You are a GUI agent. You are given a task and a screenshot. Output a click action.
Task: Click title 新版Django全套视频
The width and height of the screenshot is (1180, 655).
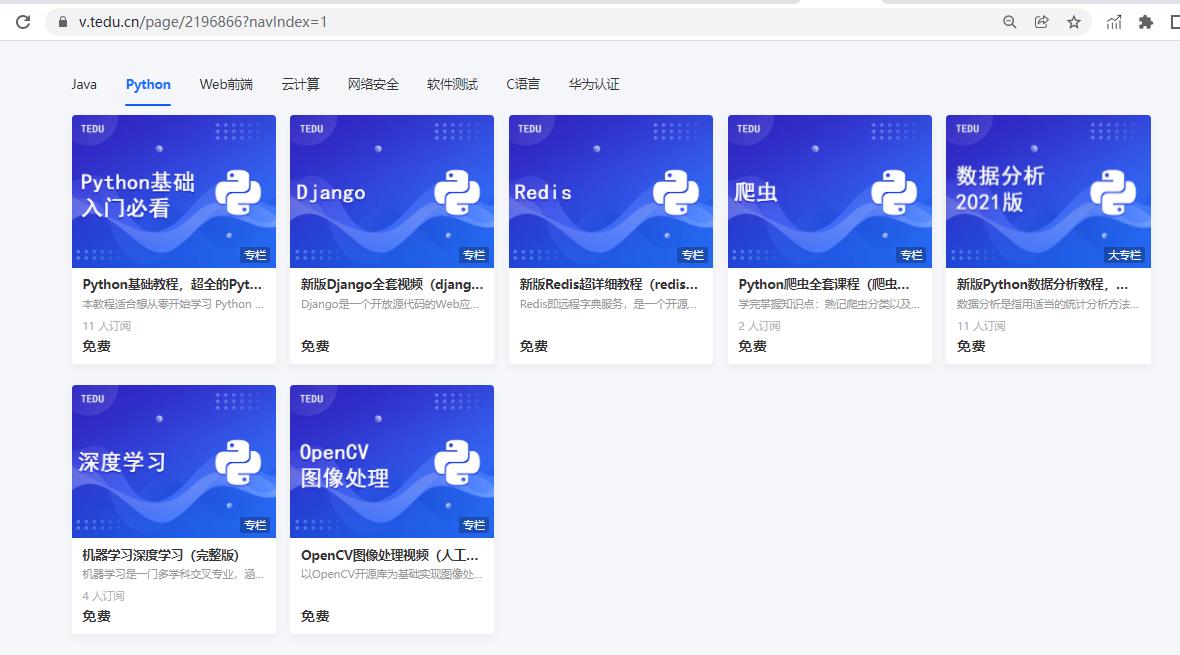pyautogui.click(x=392, y=285)
